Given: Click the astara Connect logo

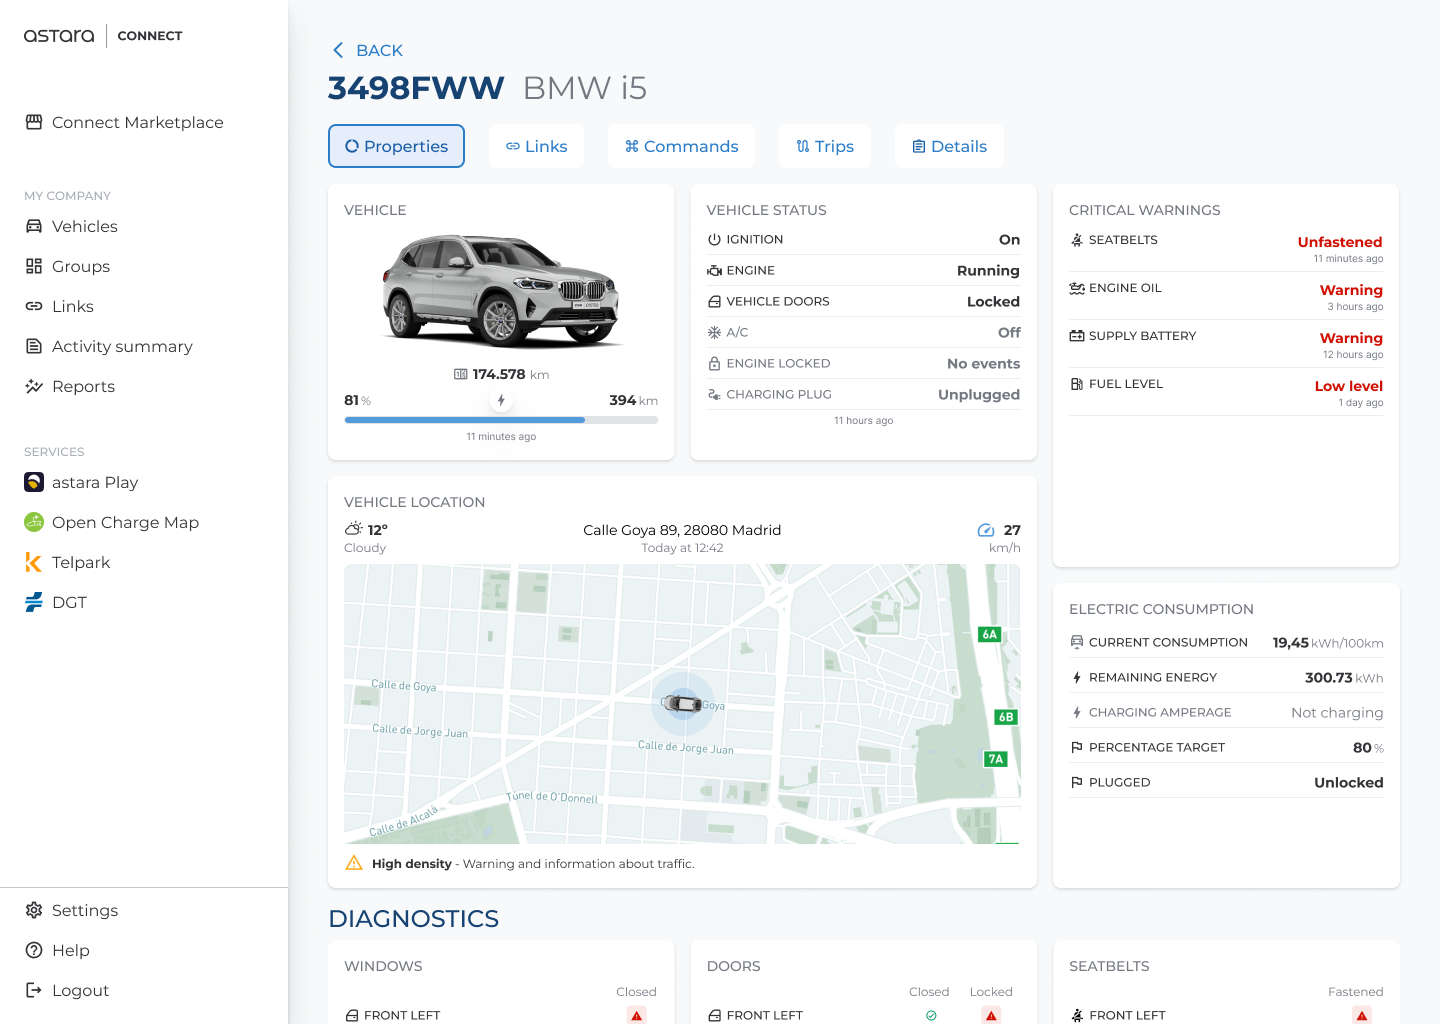Looking at the screenshot, I should click(103, 36).
